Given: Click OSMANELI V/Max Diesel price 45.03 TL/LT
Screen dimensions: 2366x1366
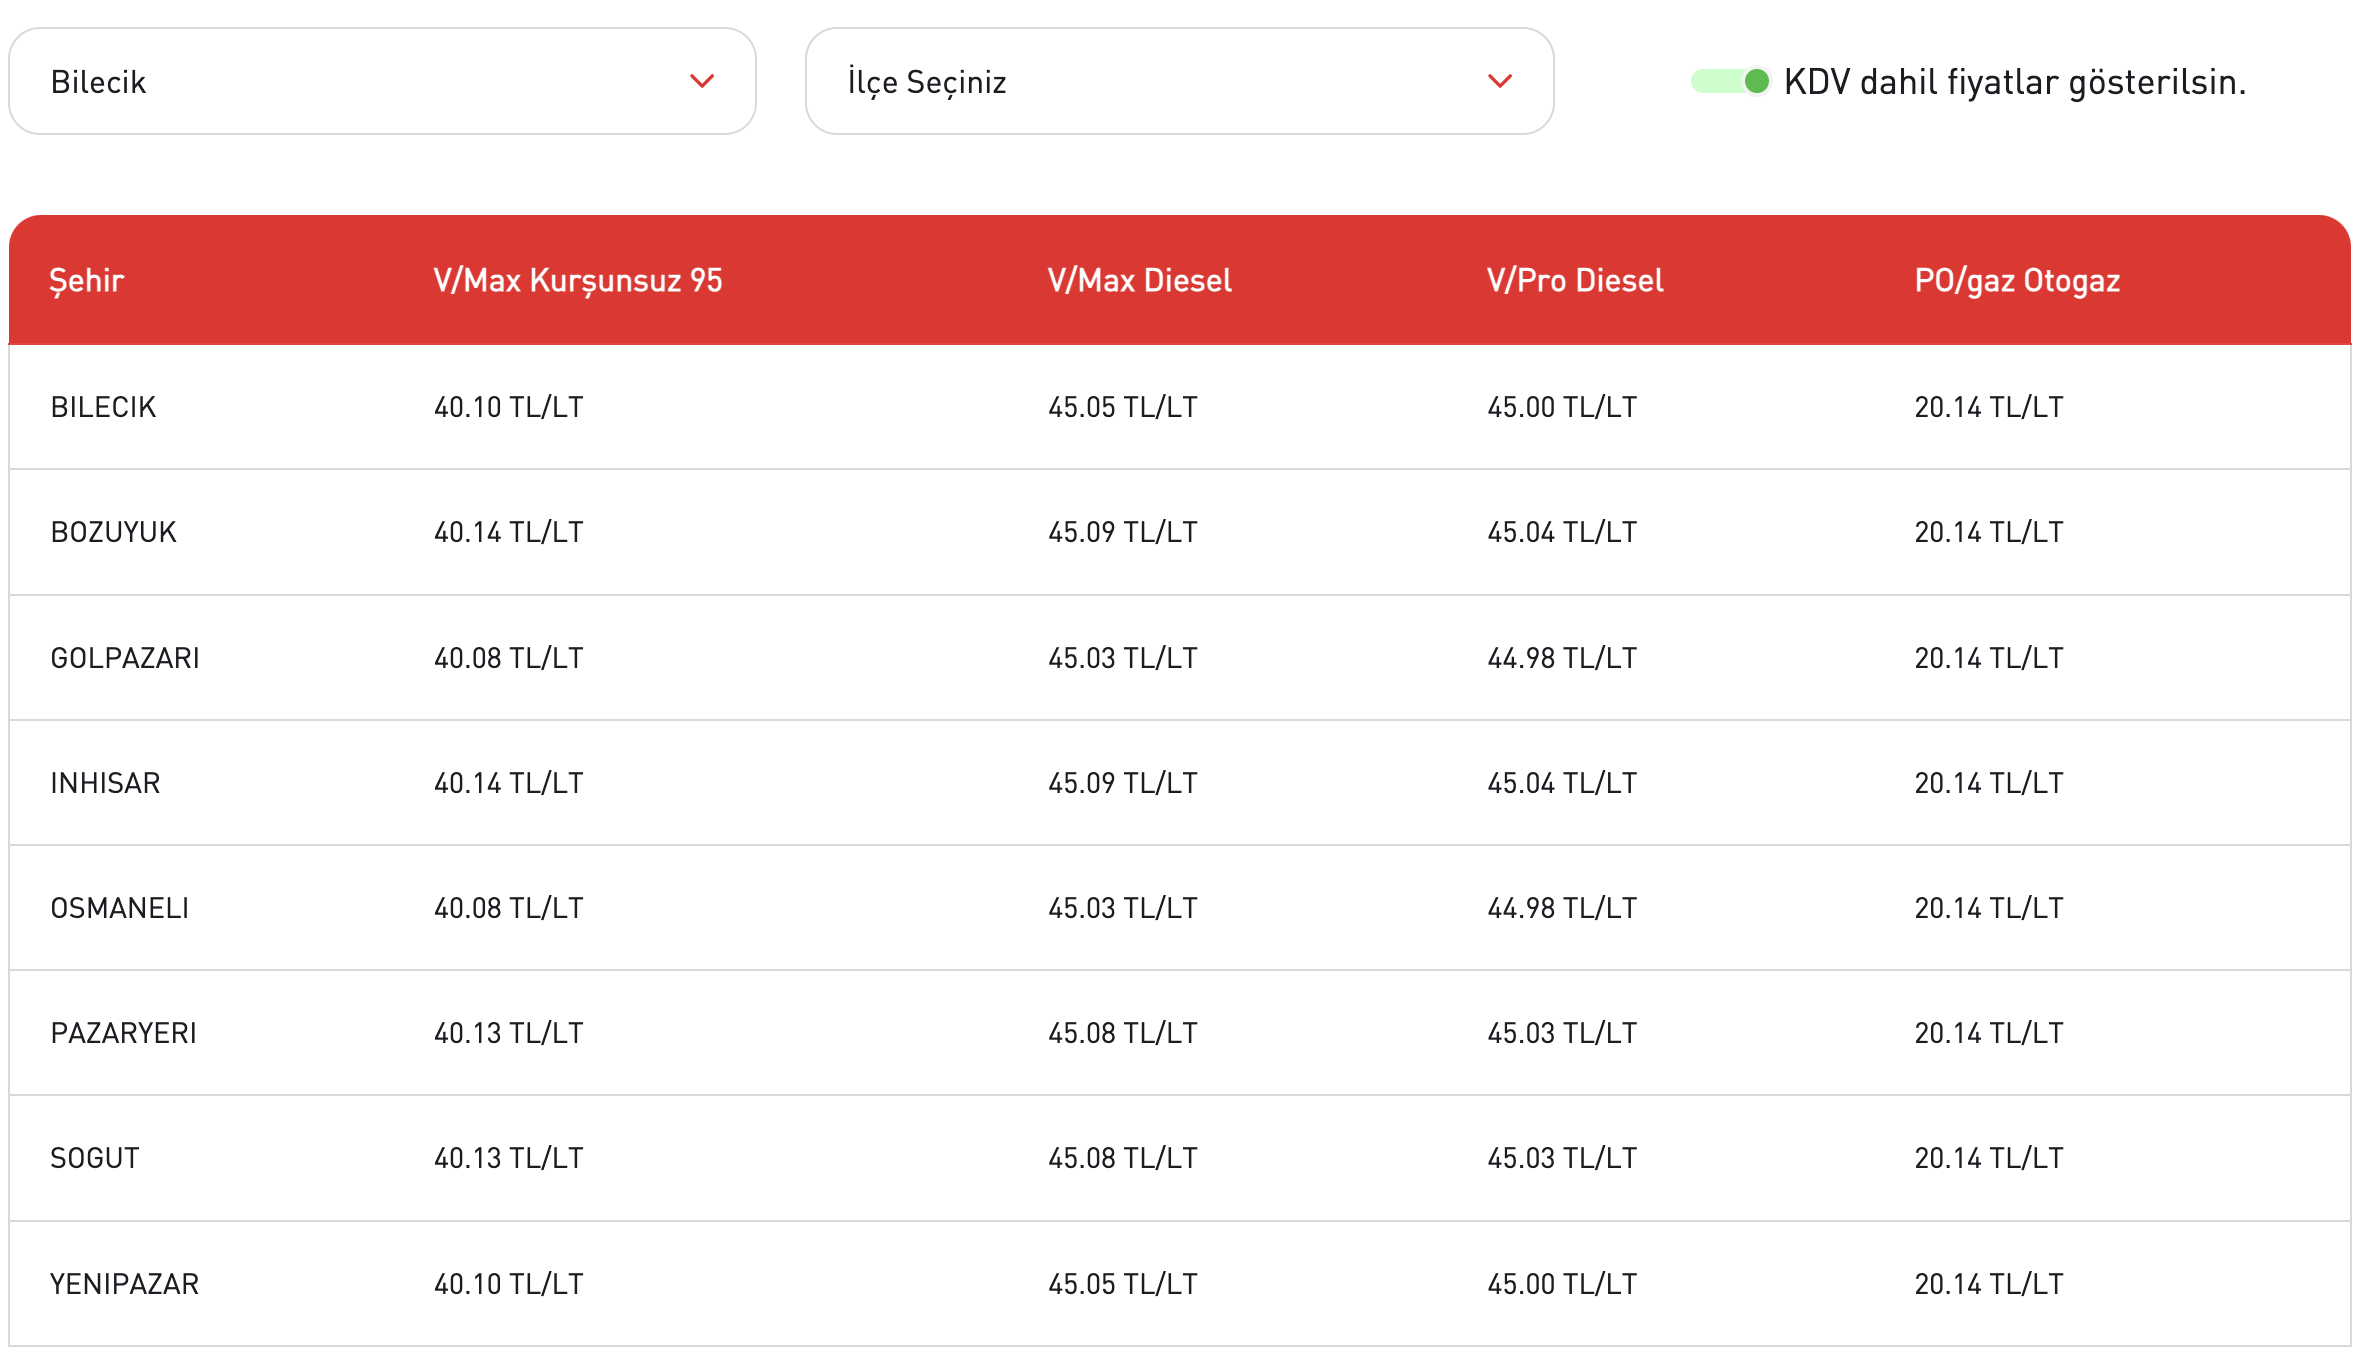Looking at the screenshot, I should pyautogui.click(x=1122, y=908).
